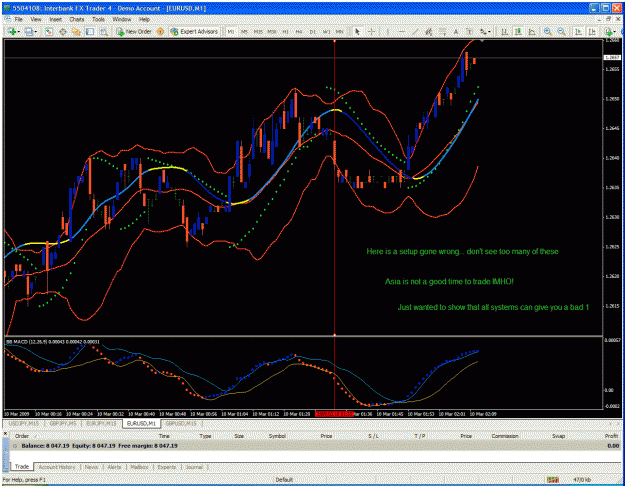Open the Insert menu
This screenshot has width=625, height=486.
[56, 19]
